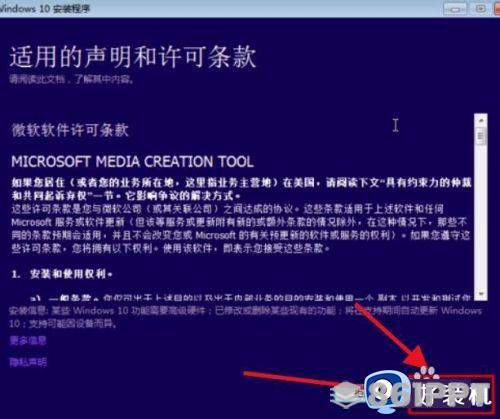Maximize the Windows 10 setup window
This screenshot has width=500, height=419.
point(480,8)
